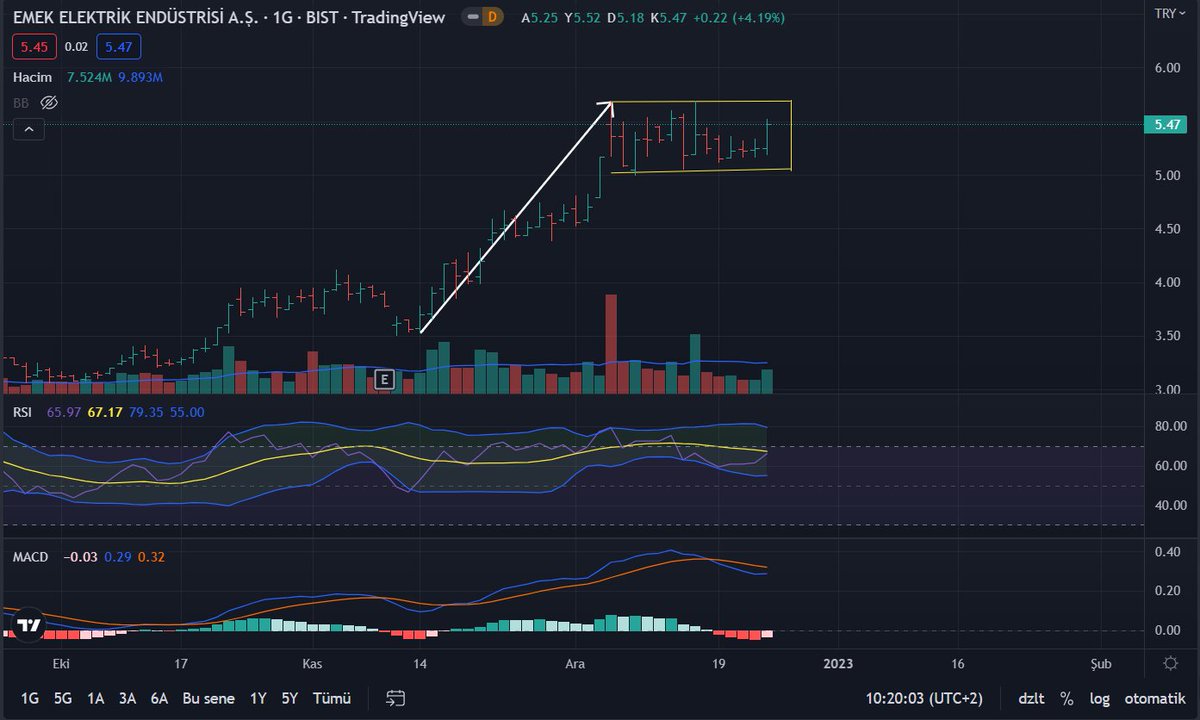Click the D5.18 low value in header
This screenshot has width=1200, height=720.
pos(626,17)
